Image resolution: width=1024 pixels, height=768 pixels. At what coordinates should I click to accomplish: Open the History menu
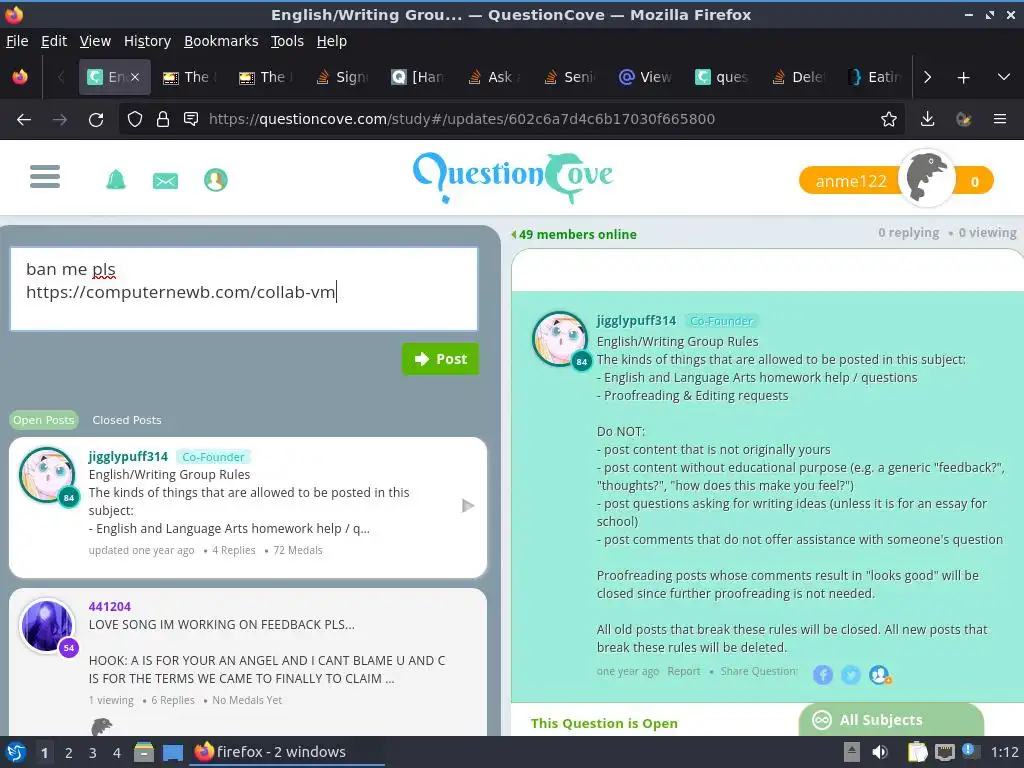tap(147, 41)
